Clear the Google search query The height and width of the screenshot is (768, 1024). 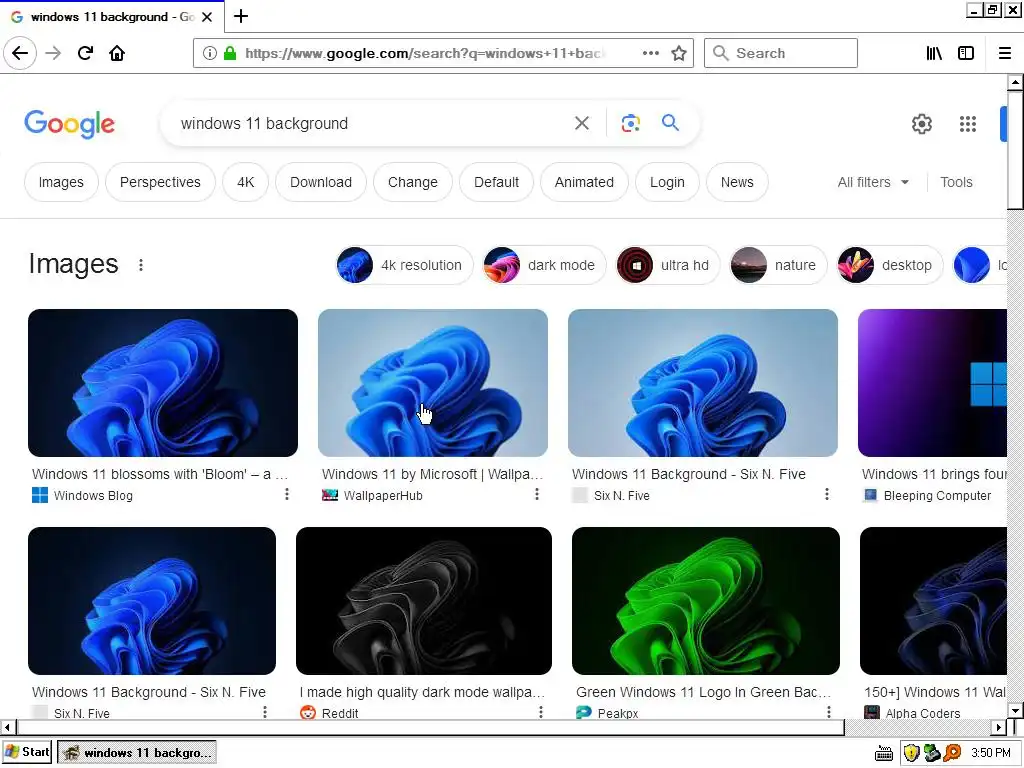point(582,123)
